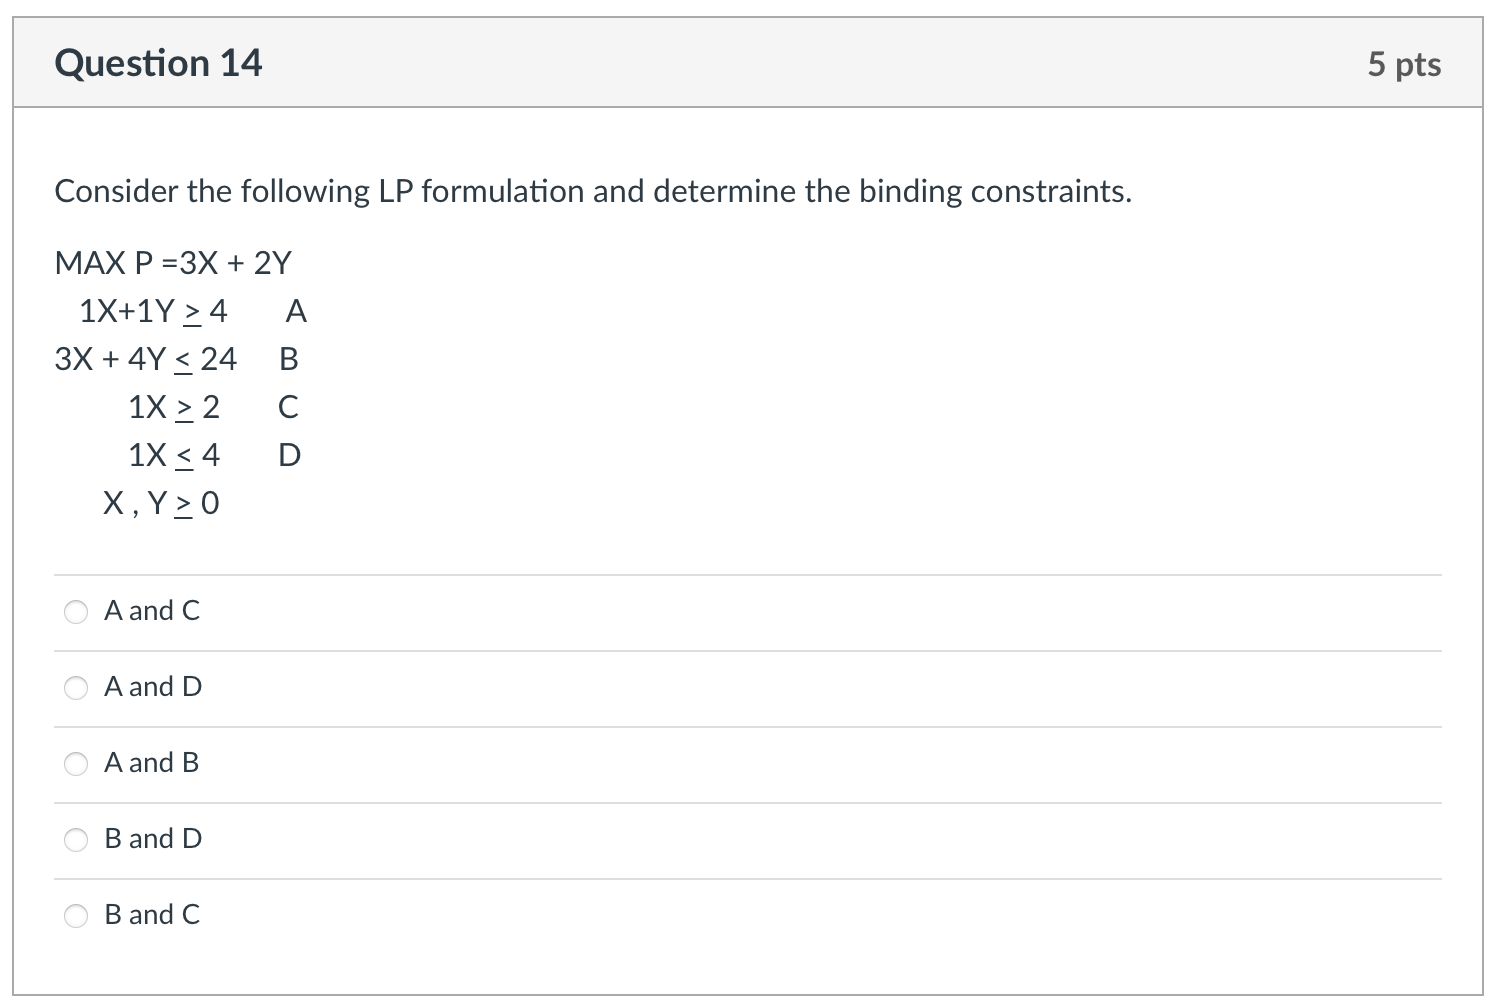Click the '5 pts' label
This screenshot has height=1006, width=1494.
pos(1407,63)
